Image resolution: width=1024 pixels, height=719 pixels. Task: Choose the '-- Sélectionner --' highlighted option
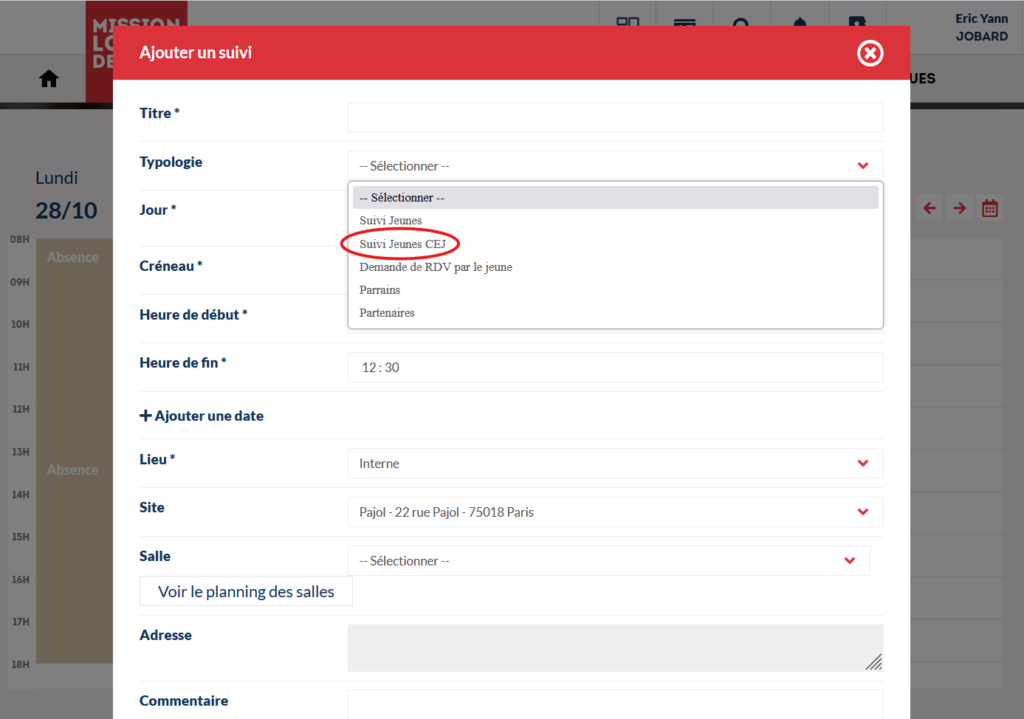point(615,197)
